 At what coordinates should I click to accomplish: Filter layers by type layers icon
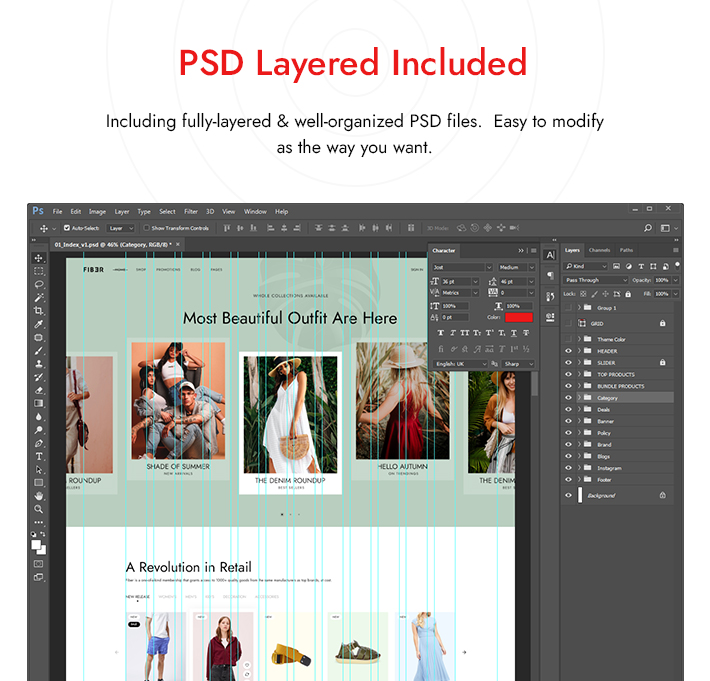tap(641, 266)
